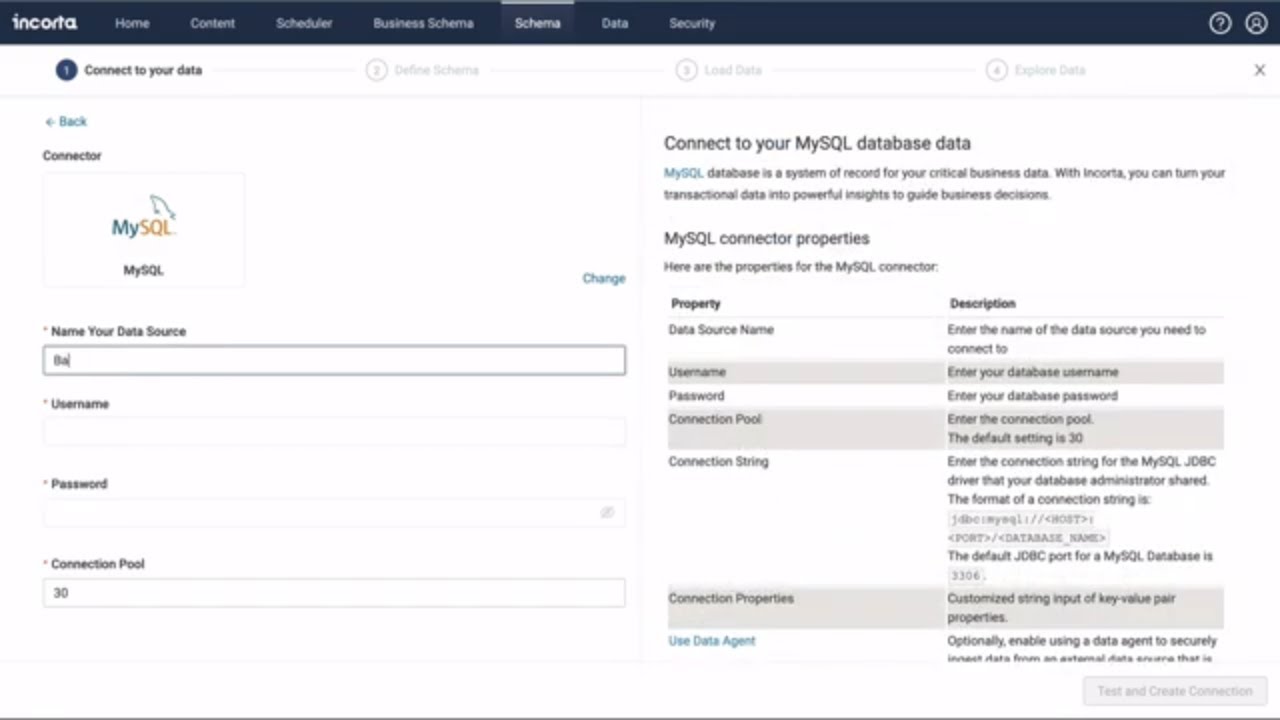Select step 4 Explore Data

tap(1036, 70)
